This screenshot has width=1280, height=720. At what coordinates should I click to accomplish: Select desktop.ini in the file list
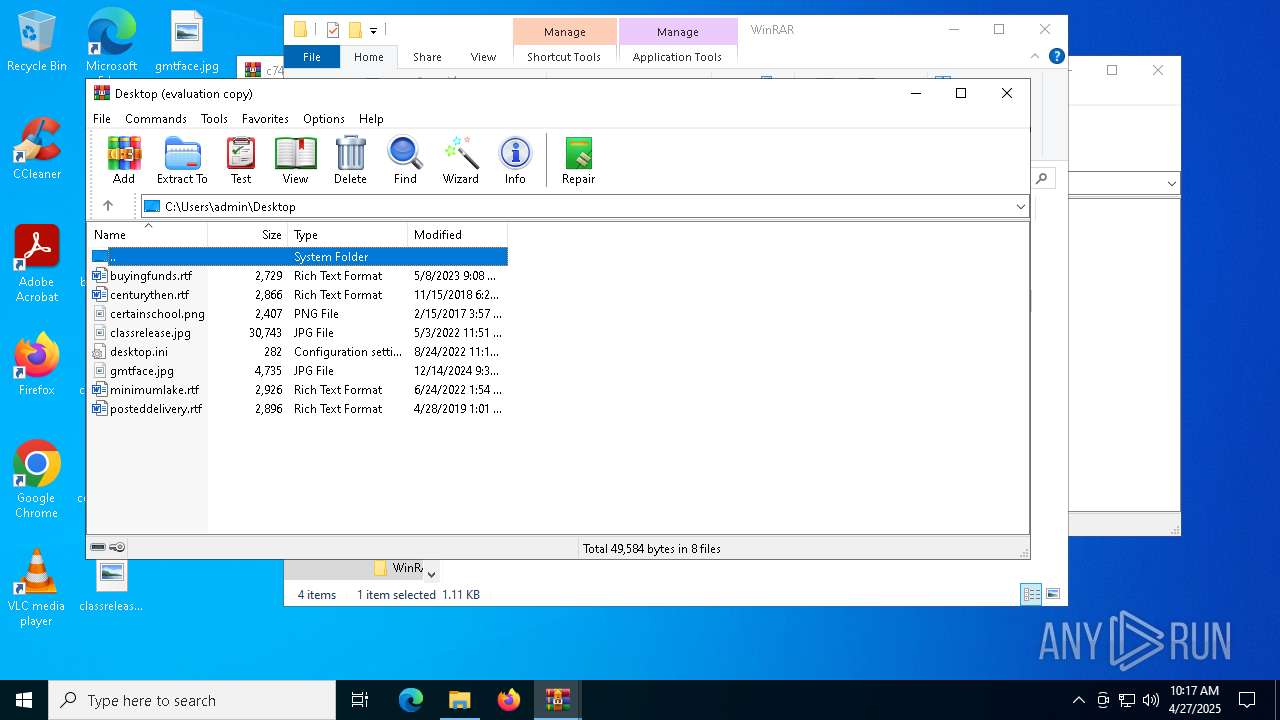[299, 352]
